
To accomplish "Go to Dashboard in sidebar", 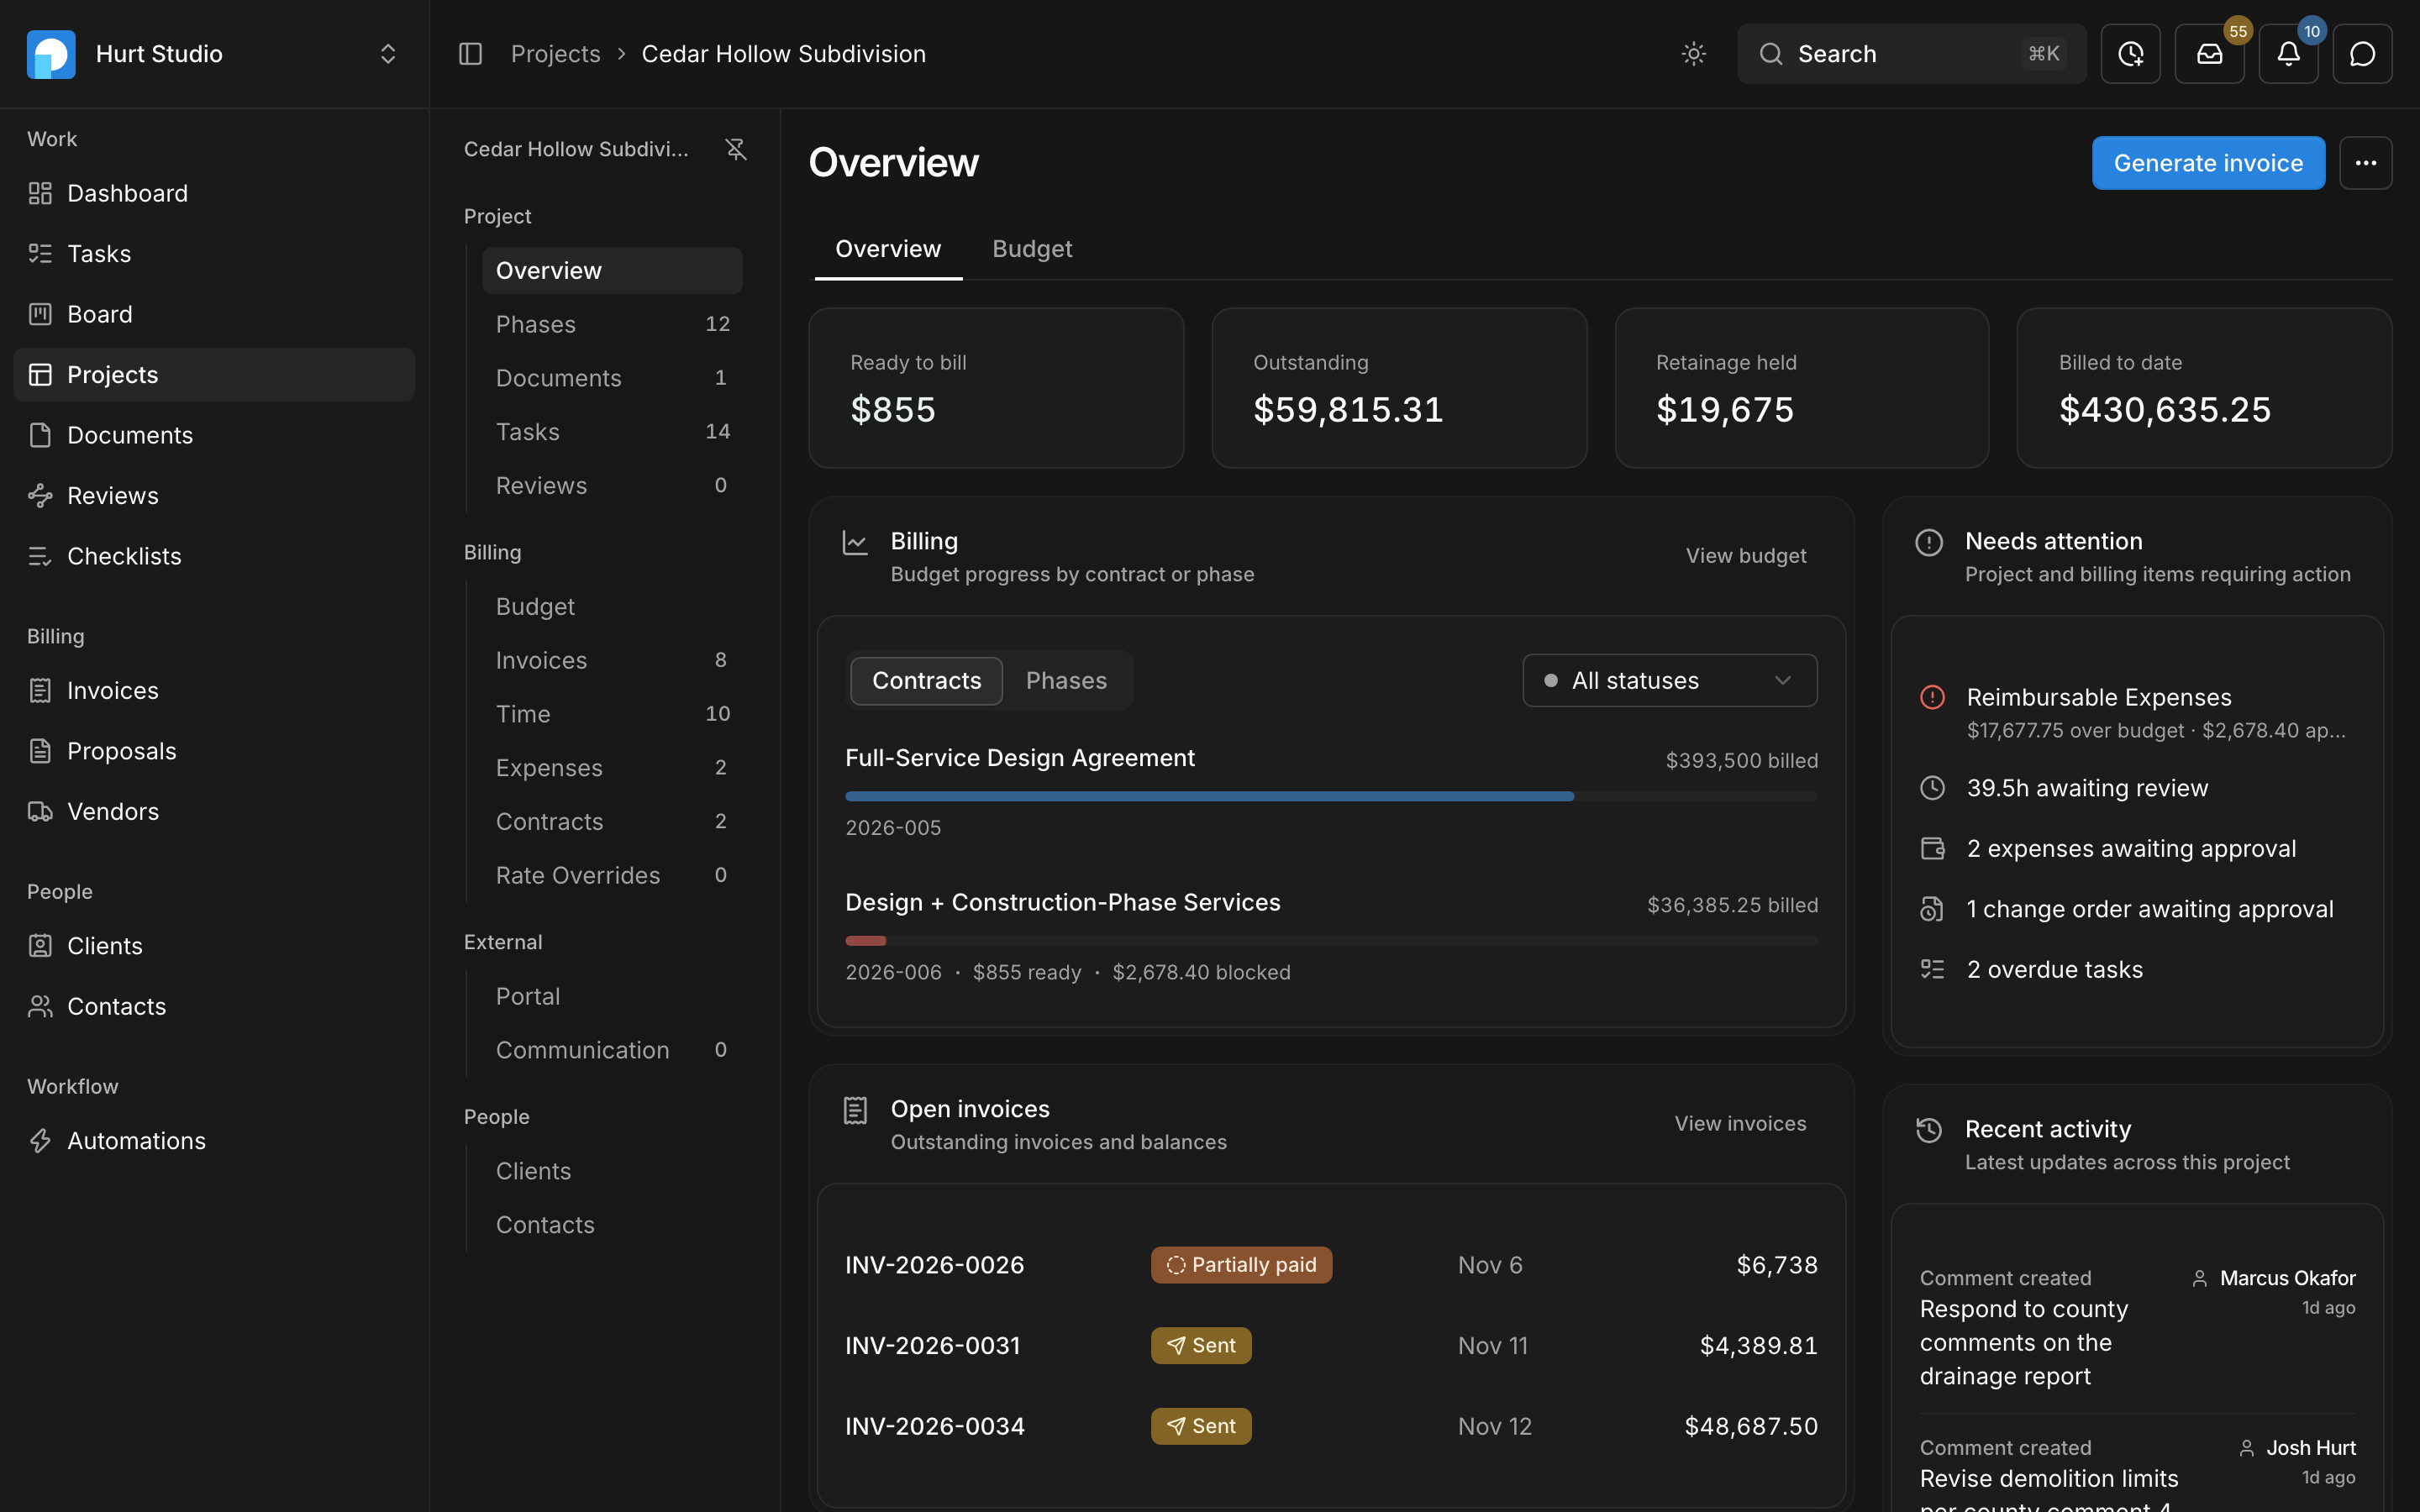I will click(x=214, y=194).
